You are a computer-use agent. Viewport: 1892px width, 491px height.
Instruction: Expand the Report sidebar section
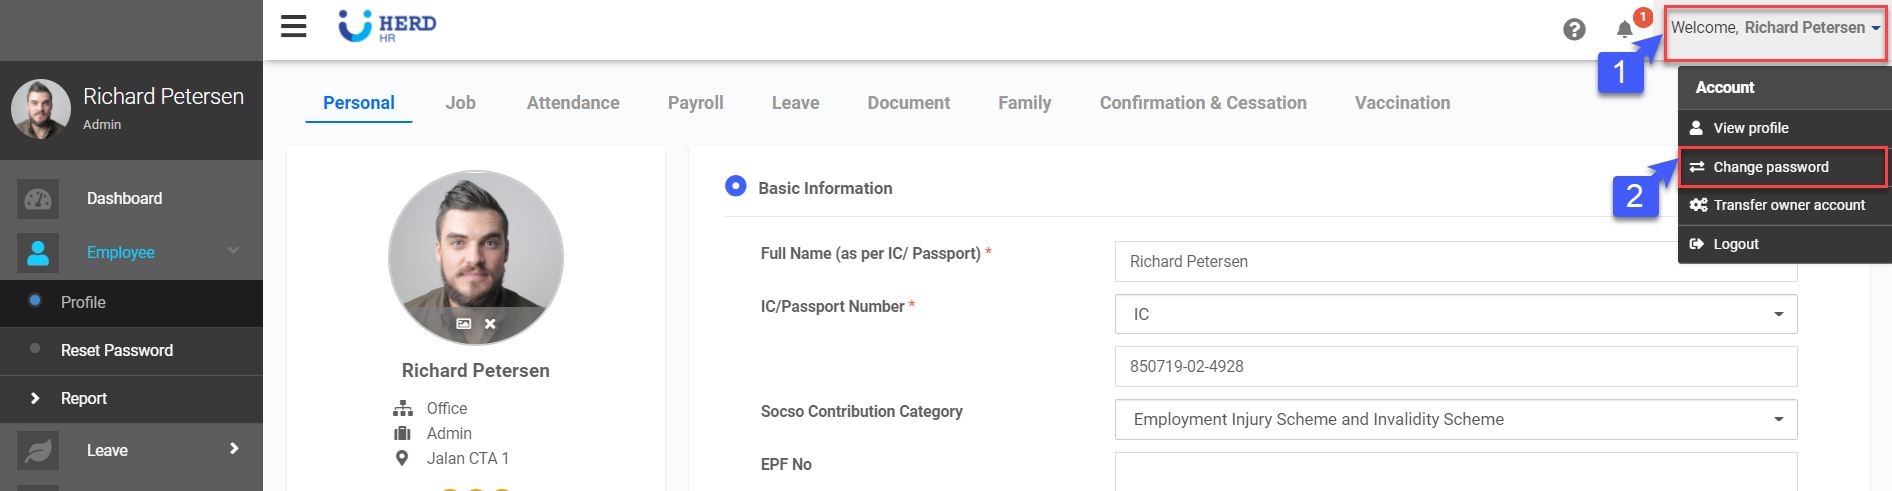click(83, 398)
